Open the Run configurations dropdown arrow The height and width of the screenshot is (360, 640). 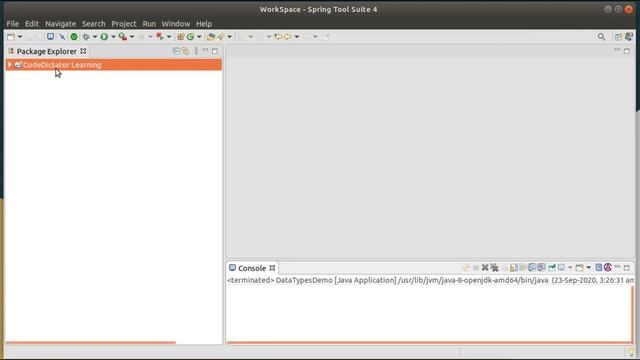(x=113, y=37)
